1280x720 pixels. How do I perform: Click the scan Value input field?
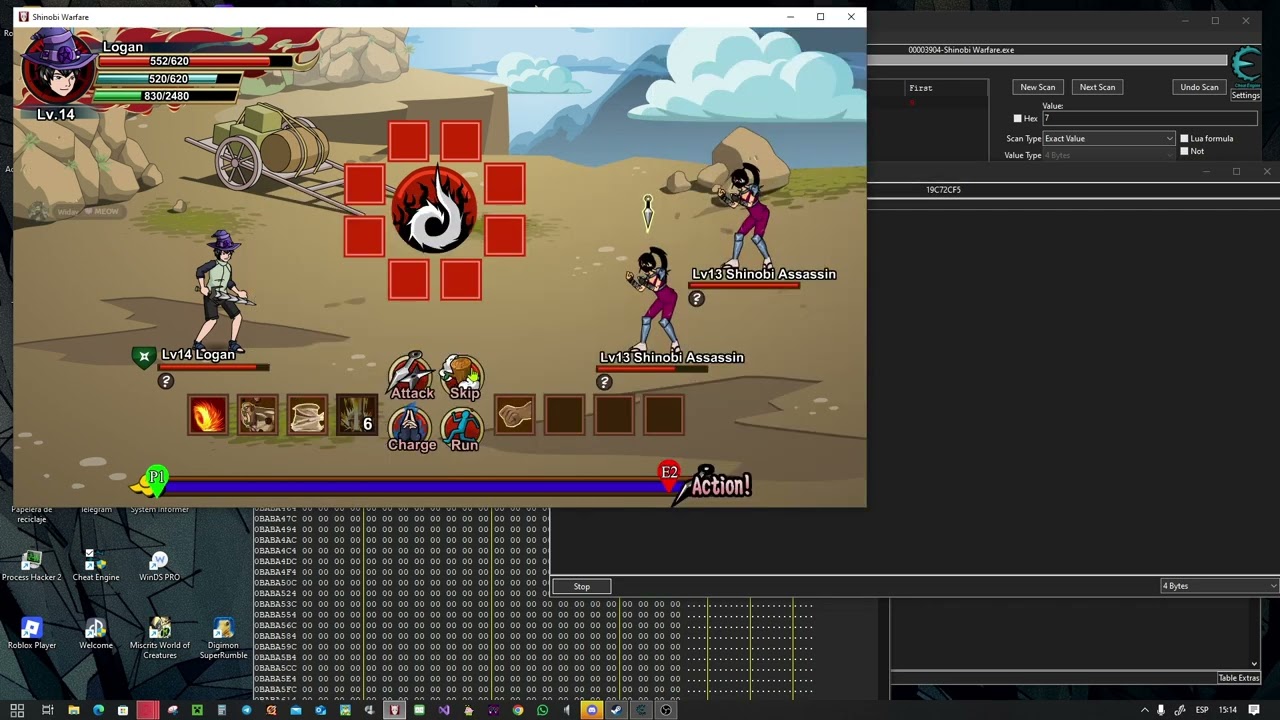(1150, 118)
